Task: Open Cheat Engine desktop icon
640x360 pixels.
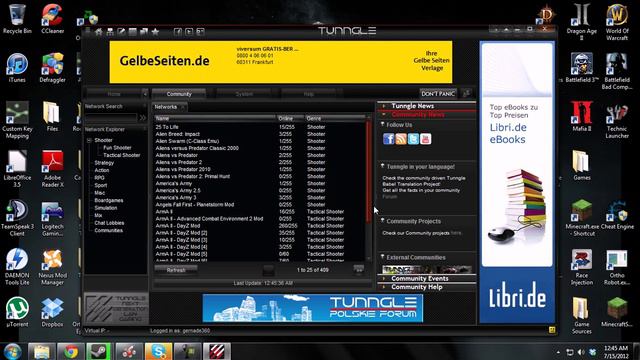Action: click(617, 215)
